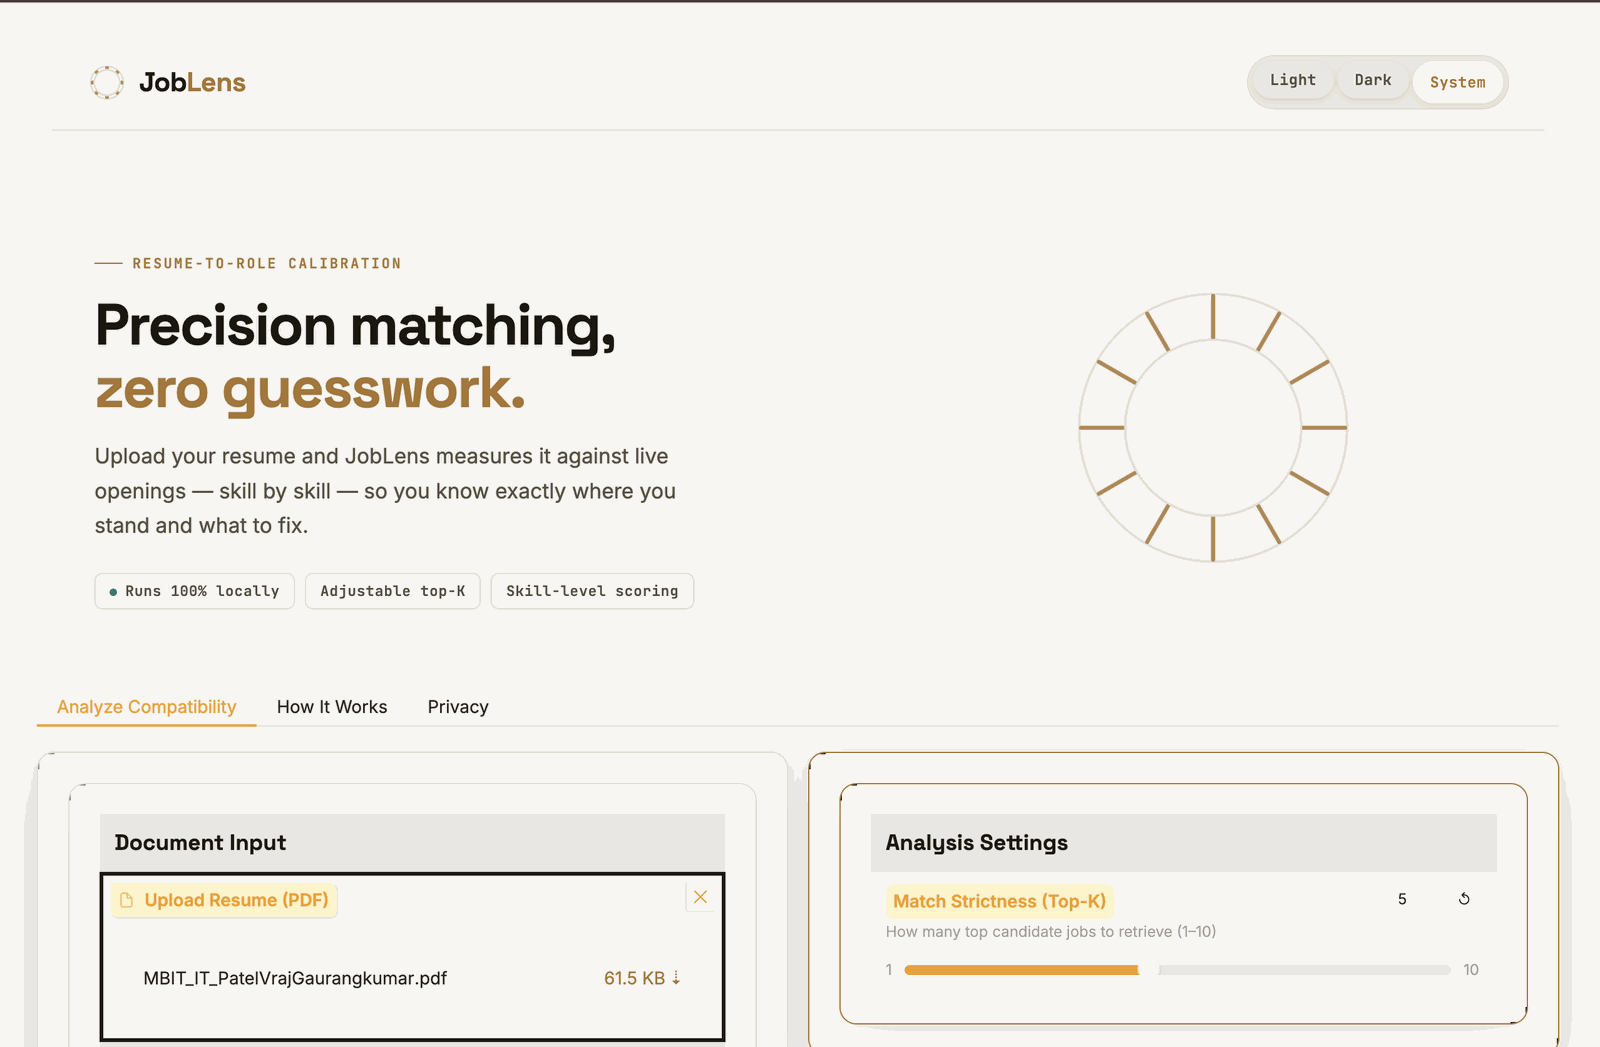This screenshot has height=1047, width=1600.
Task: Click the Top-K value field showing 5
Action: [1402, 899]
